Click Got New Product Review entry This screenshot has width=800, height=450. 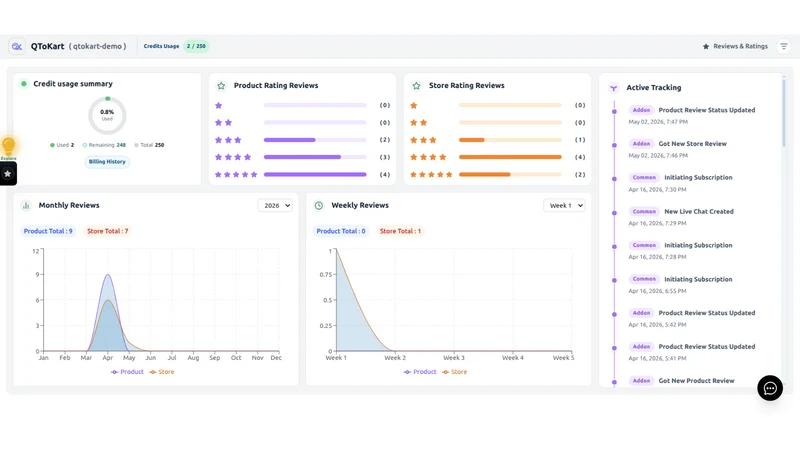[696, 381]
